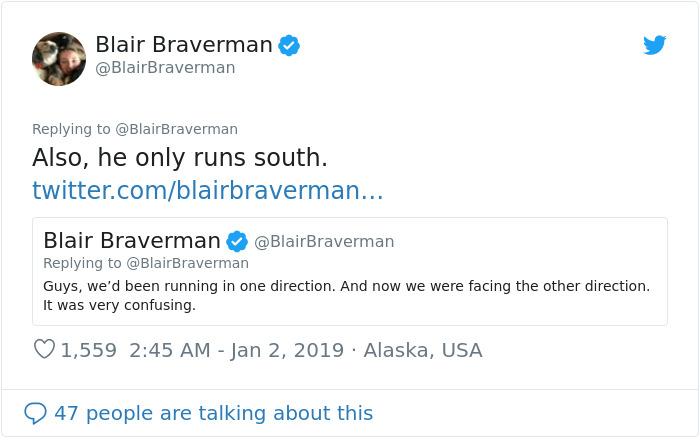
Task: Click verified badge in the quoted tweet
Action: 237,241
